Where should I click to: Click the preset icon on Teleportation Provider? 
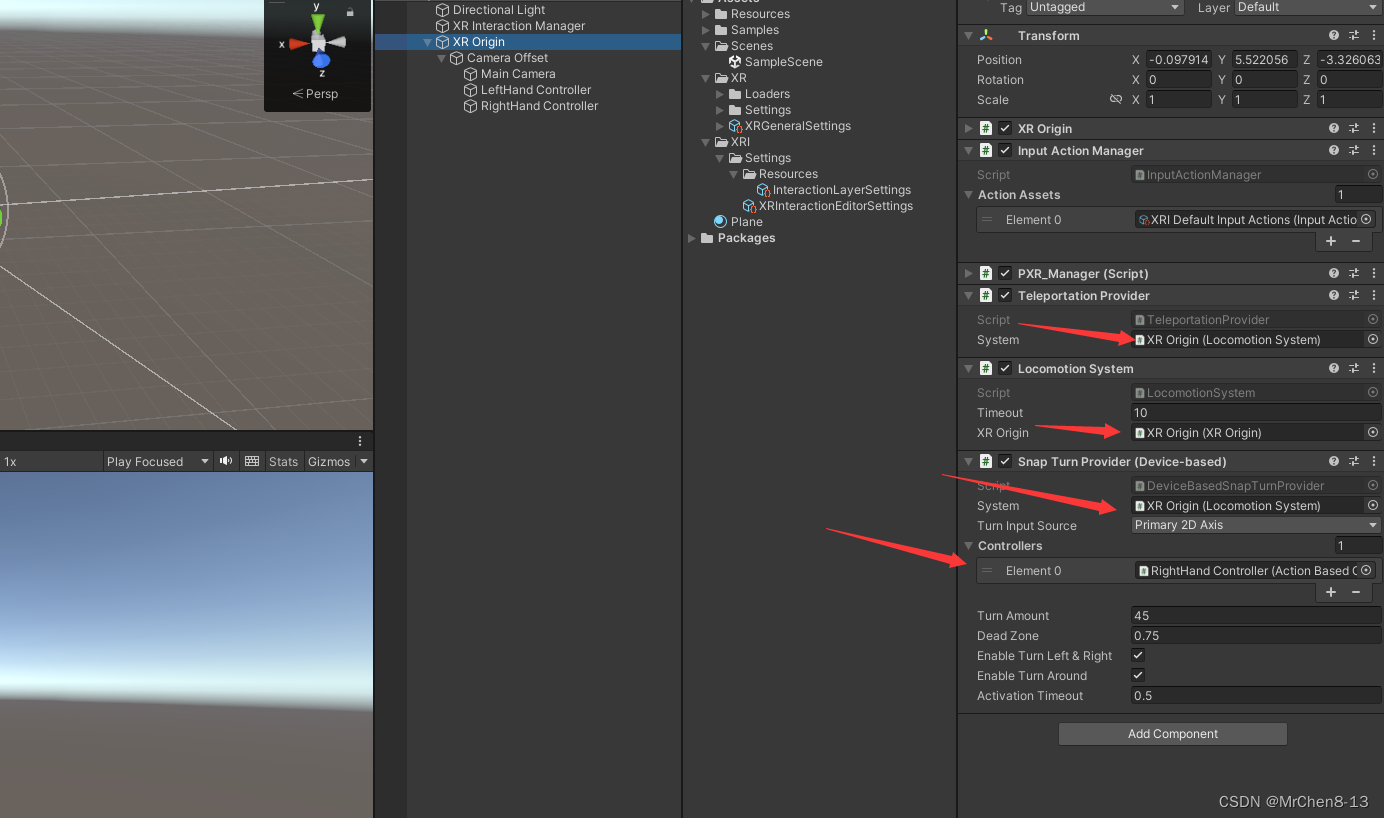tap(1354, 295)
